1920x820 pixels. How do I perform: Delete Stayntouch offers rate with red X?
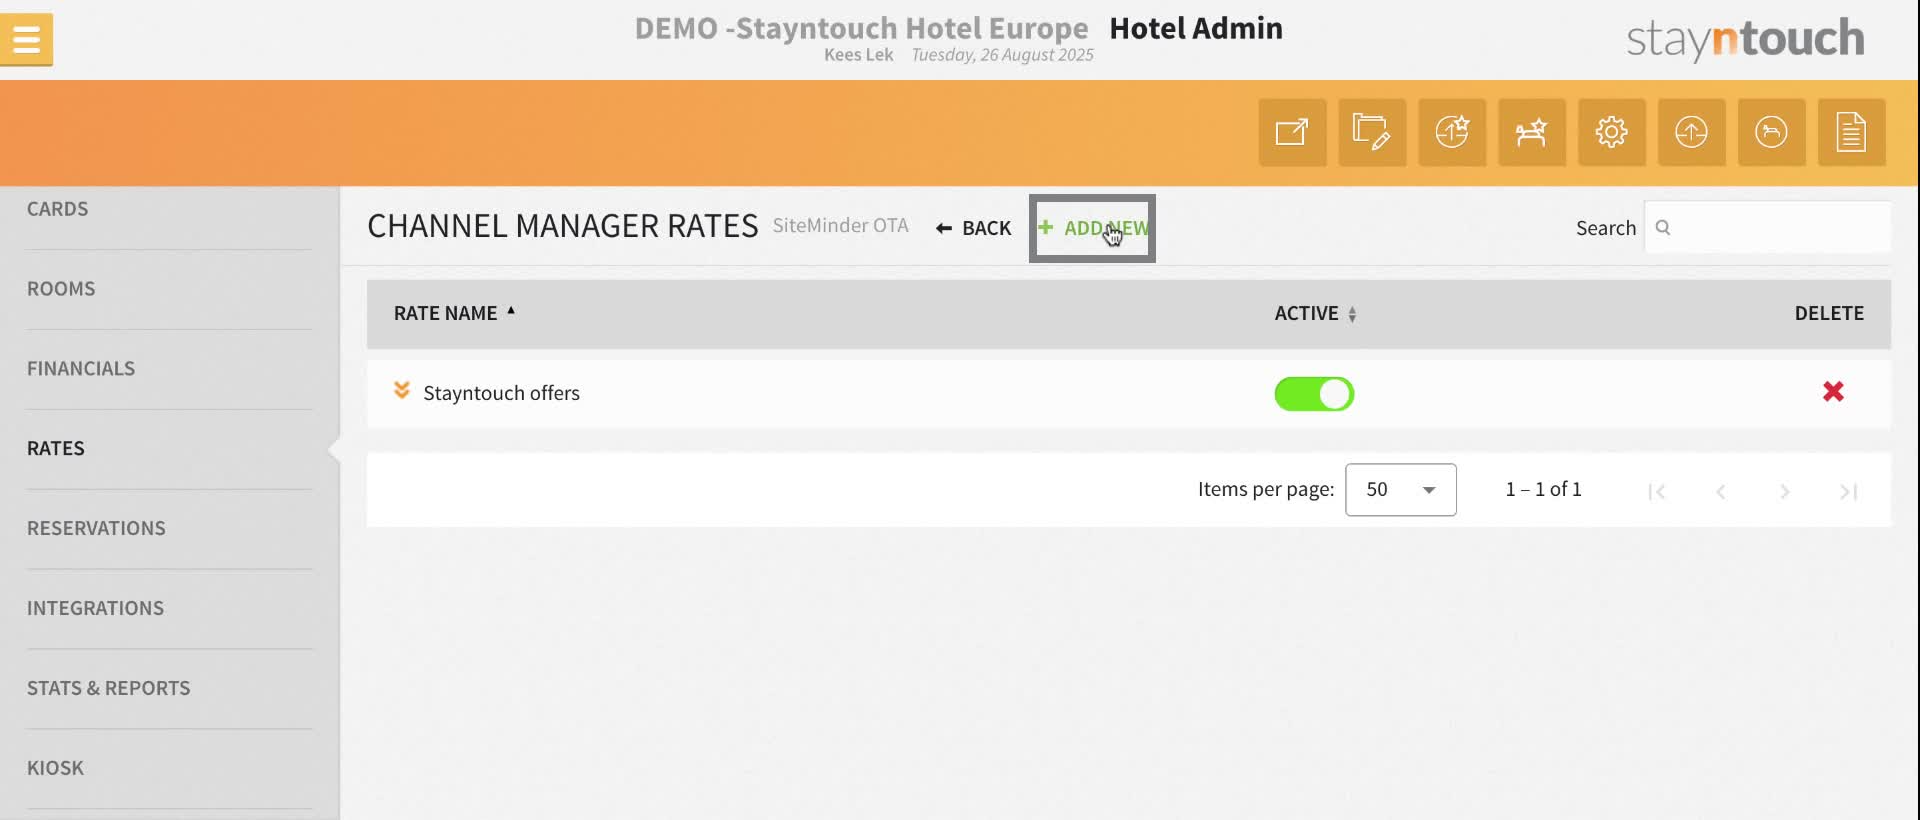pyautogui.click(x=1833, y=392)
